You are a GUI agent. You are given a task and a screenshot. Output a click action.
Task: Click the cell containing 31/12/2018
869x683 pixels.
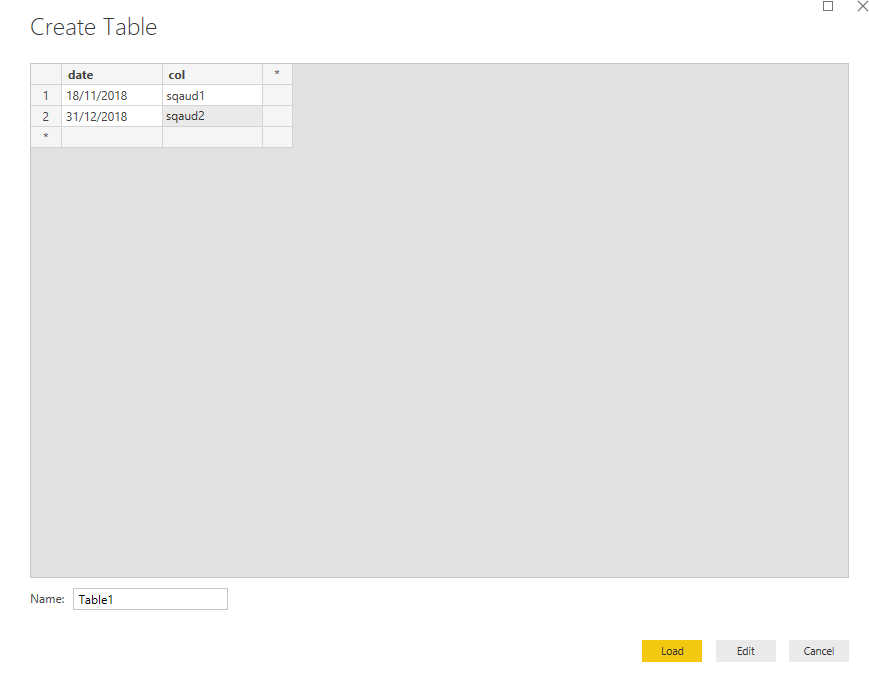pos(112,116)
